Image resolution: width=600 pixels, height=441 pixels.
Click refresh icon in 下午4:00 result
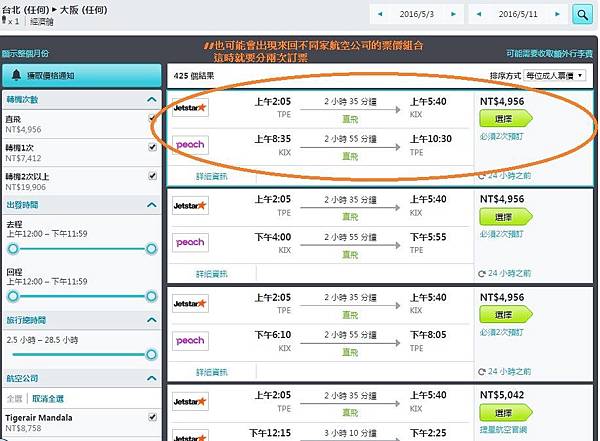[x=482, y=274]
